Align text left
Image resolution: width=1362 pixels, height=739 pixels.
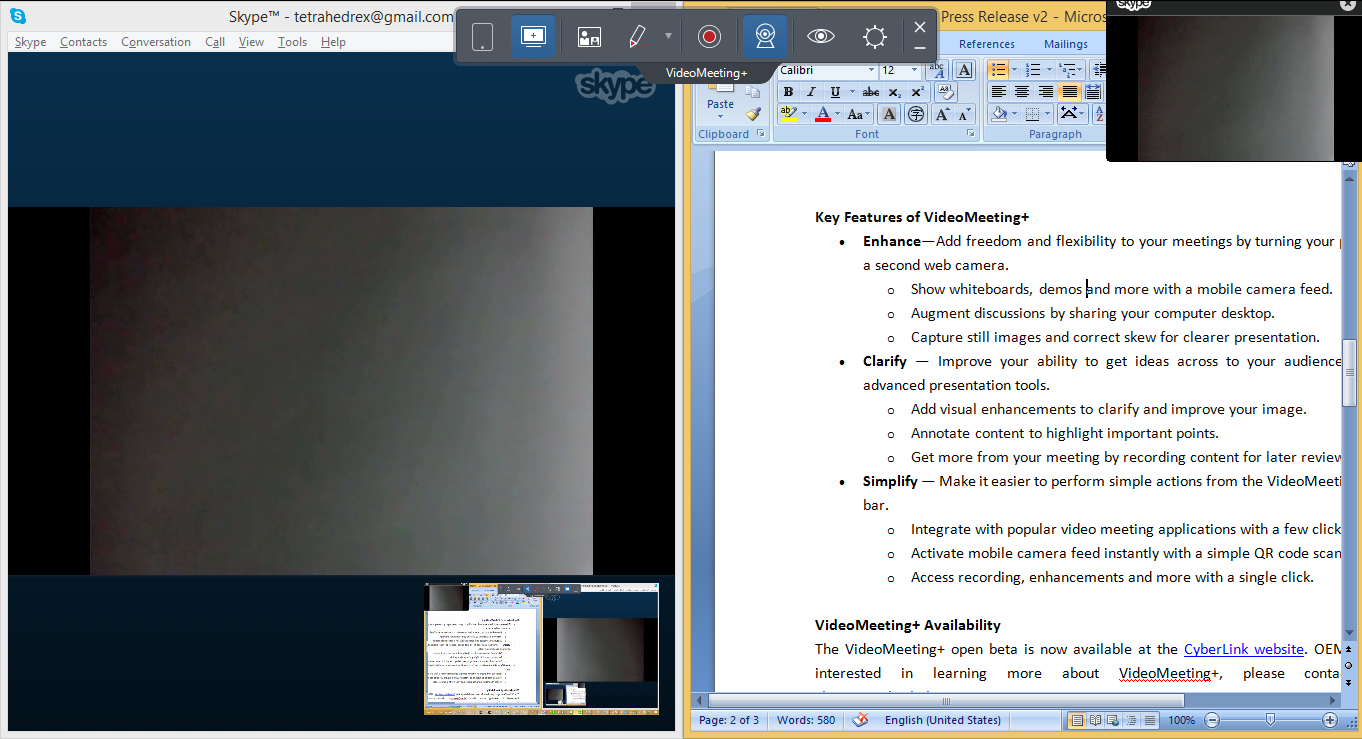pos(998,92)
